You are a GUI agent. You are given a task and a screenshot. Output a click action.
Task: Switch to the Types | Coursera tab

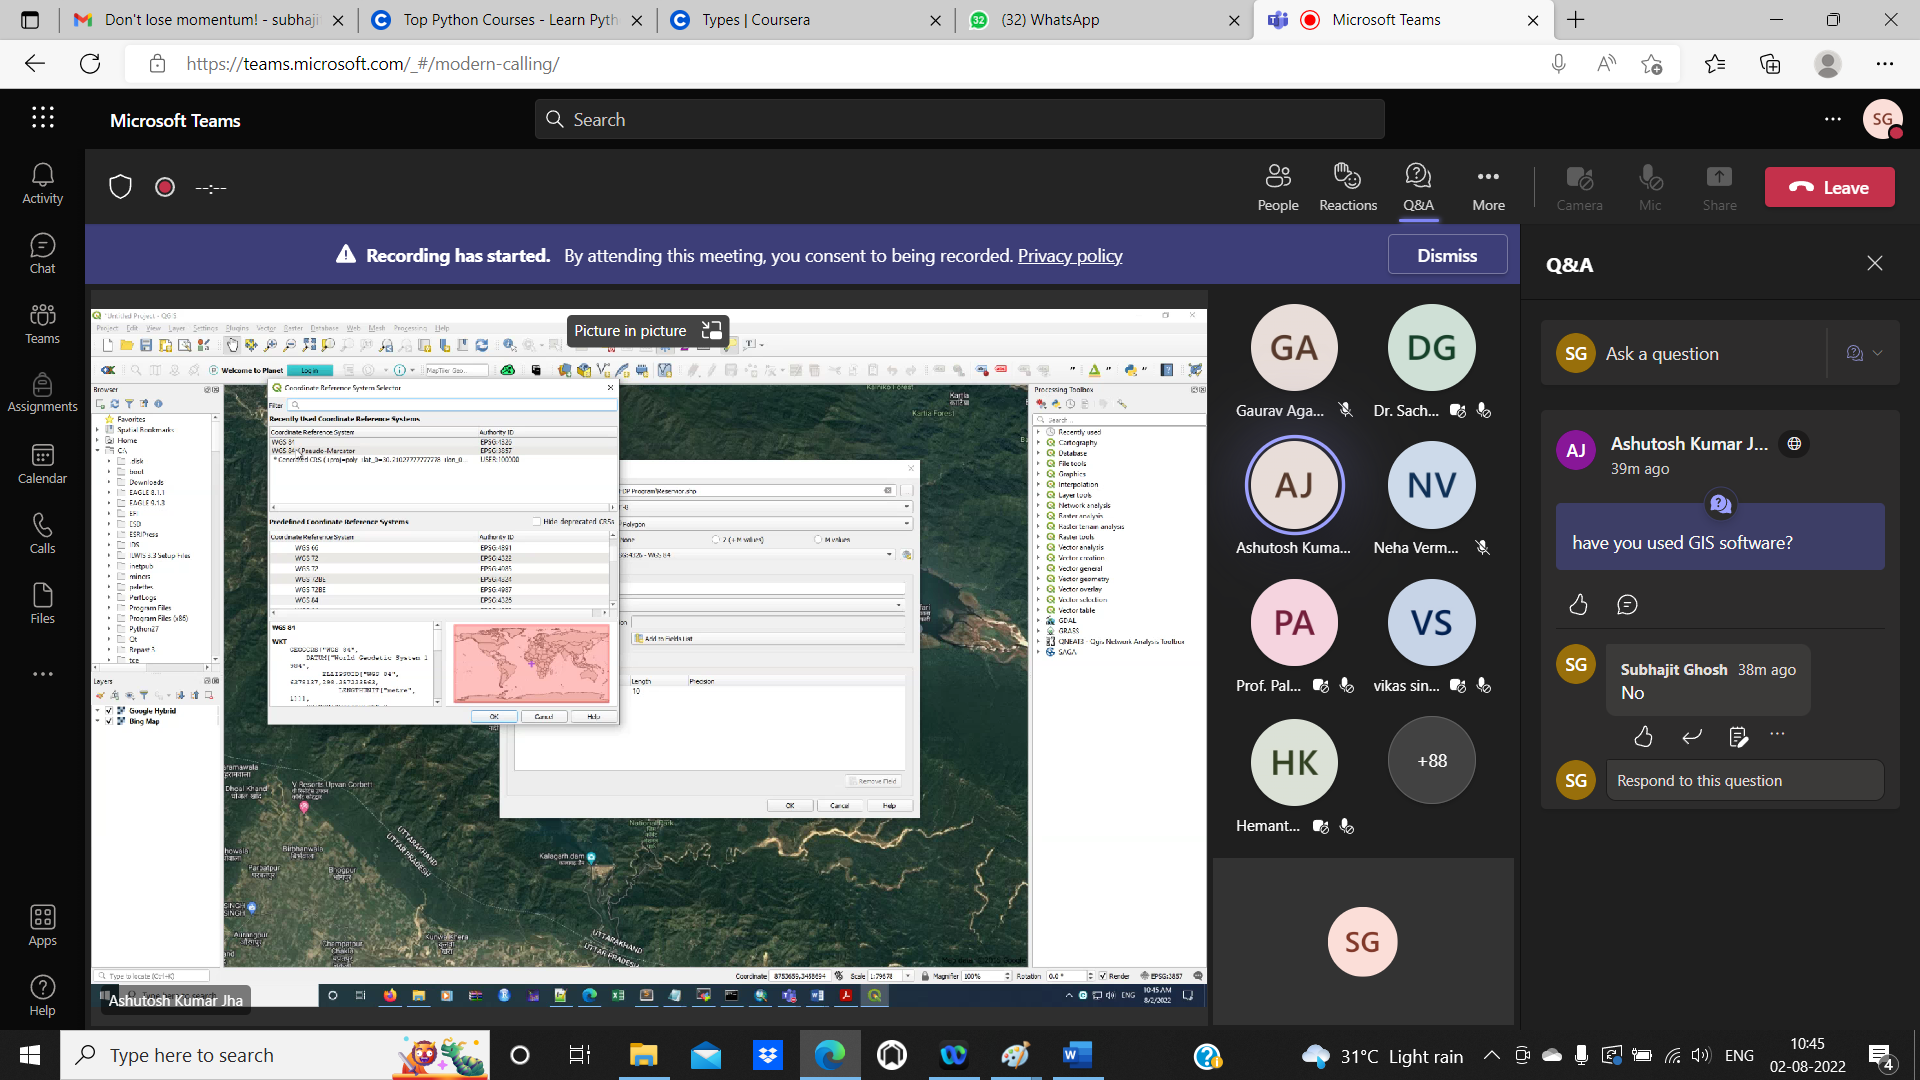755,20
